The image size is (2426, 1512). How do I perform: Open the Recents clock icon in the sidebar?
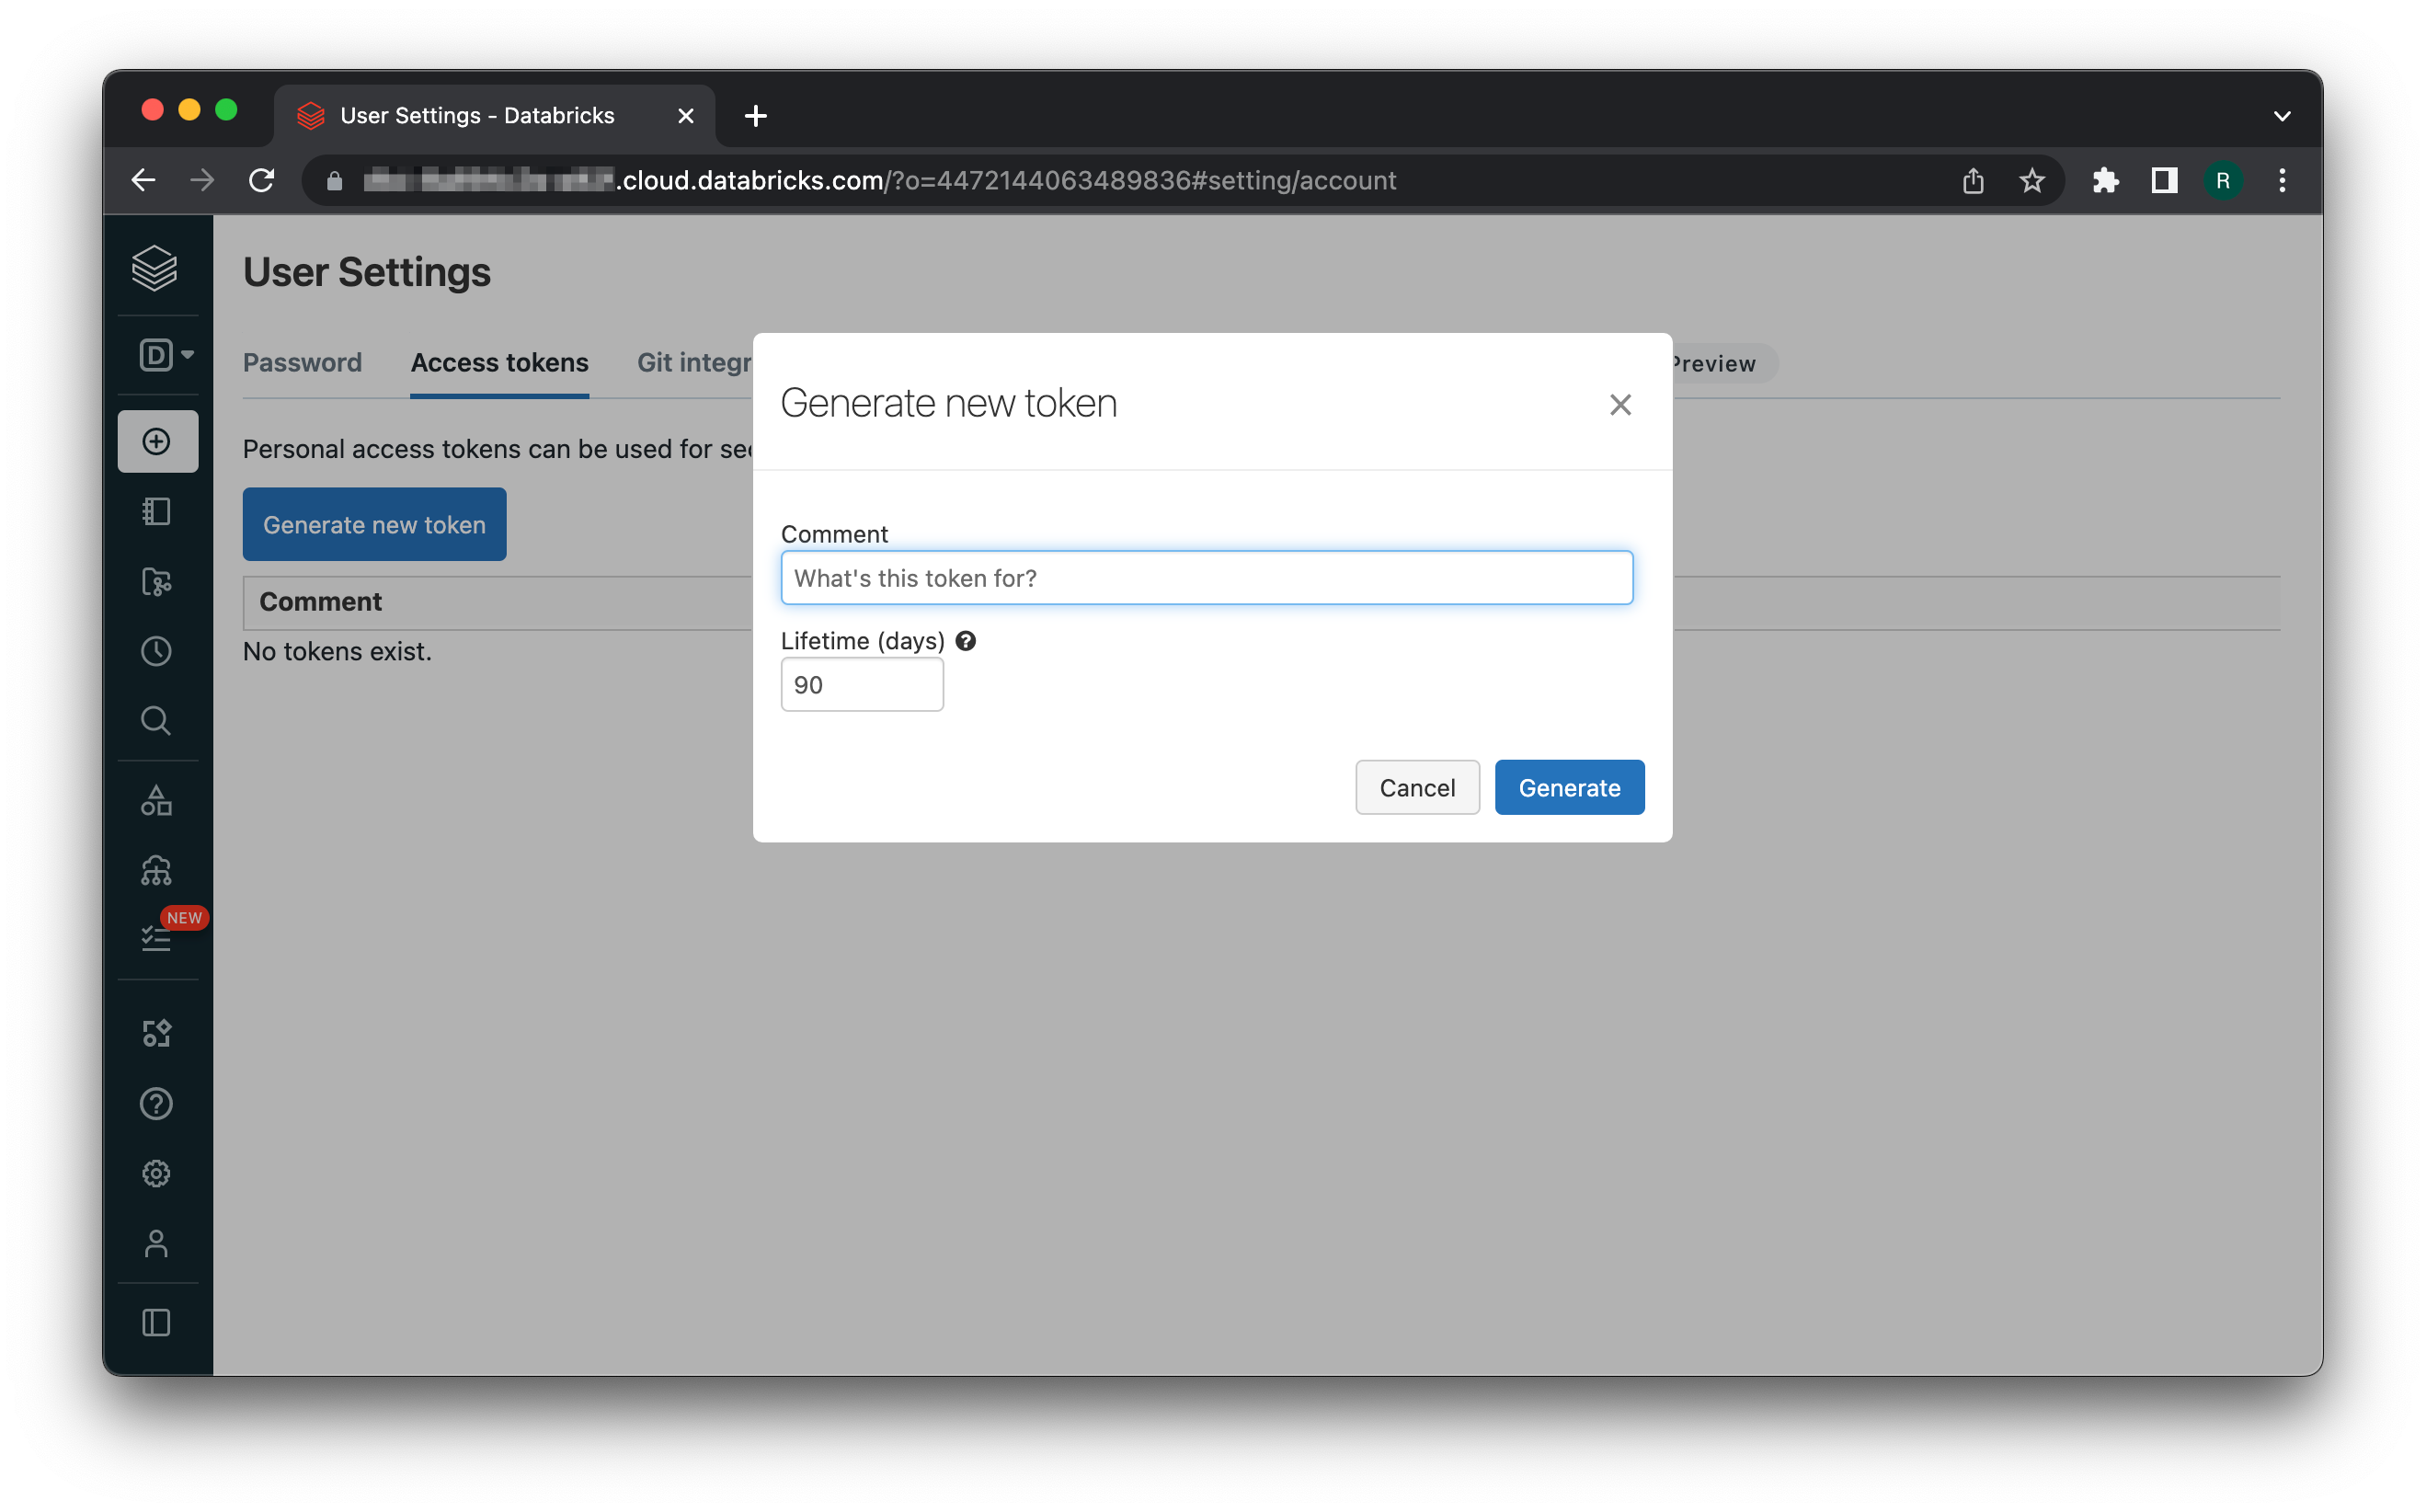[x=156, y=651]
